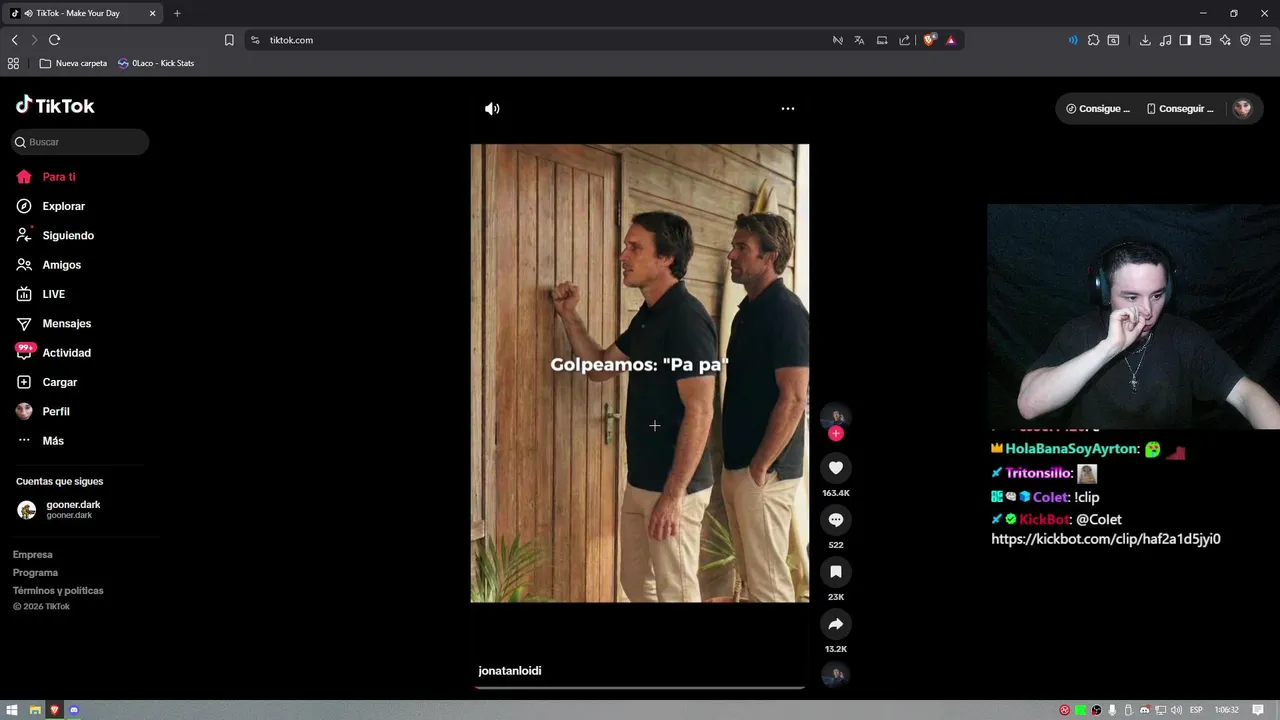The height and width of the screenshot is (720, 1280).
Task: Expand the Programa footer section
Action: [35, 573]
